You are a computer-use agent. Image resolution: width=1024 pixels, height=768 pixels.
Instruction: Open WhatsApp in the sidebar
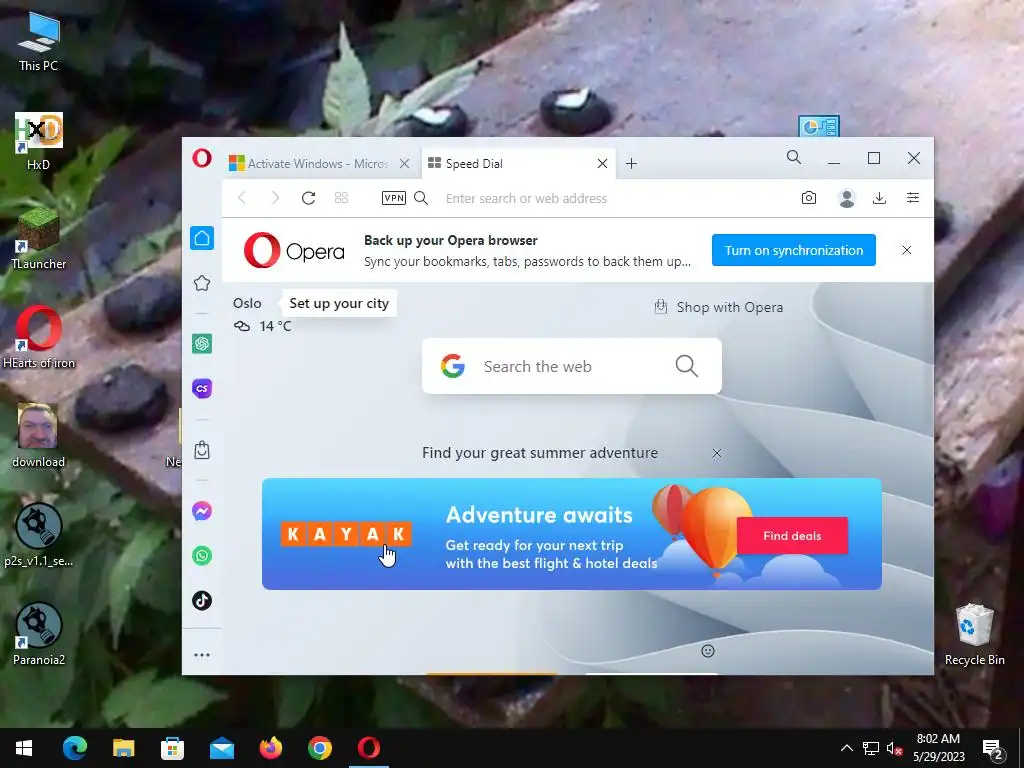(202, 556)
